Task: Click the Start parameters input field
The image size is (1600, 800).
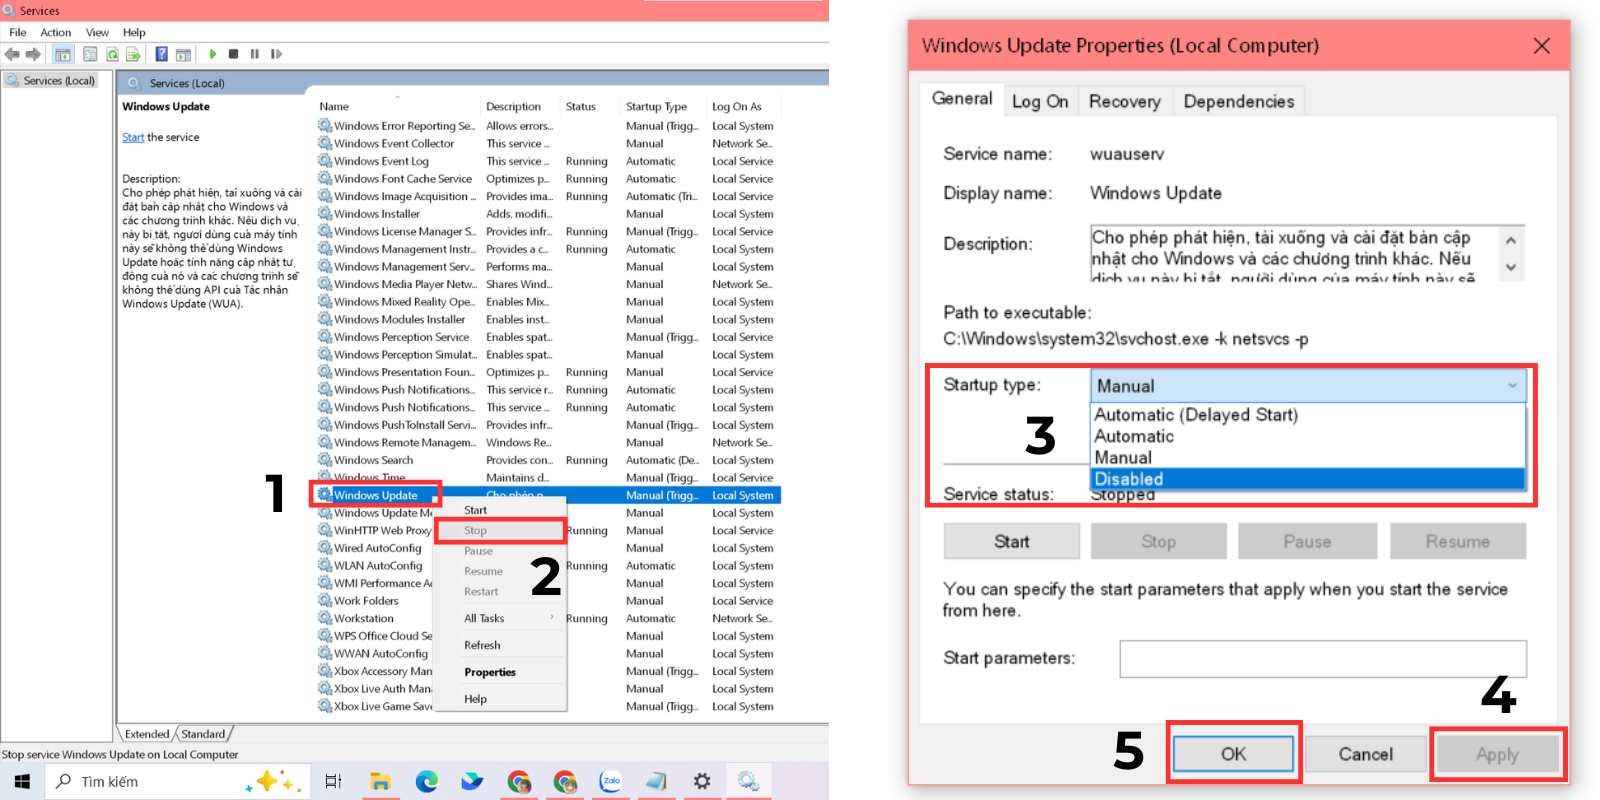Action: tap(1323, 659)
